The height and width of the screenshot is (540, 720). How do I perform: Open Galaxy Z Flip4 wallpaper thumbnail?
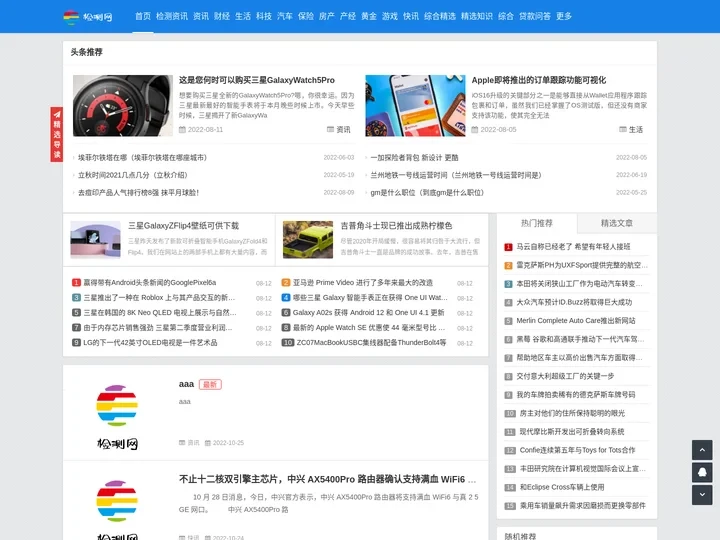(96, 239)
